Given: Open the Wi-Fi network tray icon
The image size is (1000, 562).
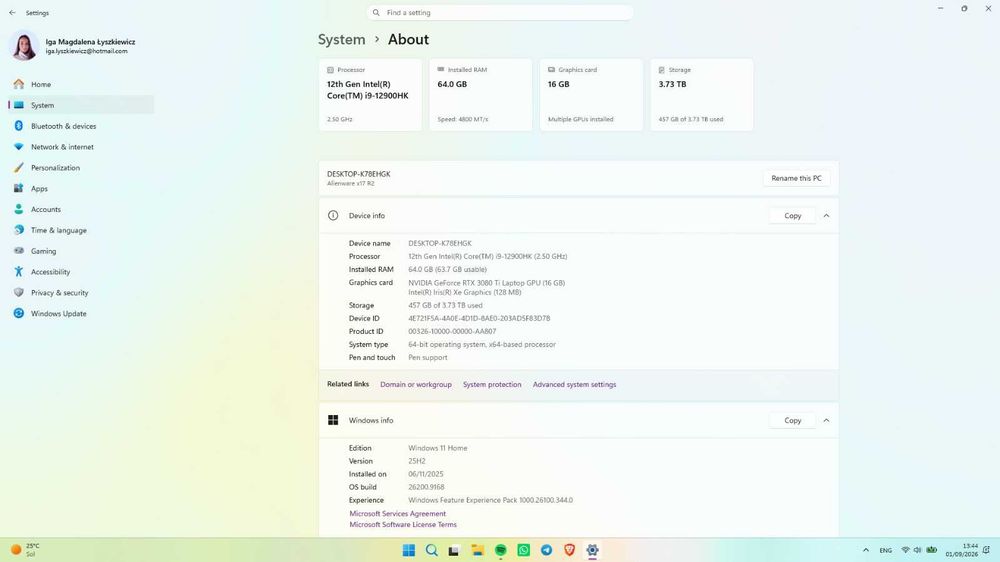Looking at the screenshot, I should [905, 550].
